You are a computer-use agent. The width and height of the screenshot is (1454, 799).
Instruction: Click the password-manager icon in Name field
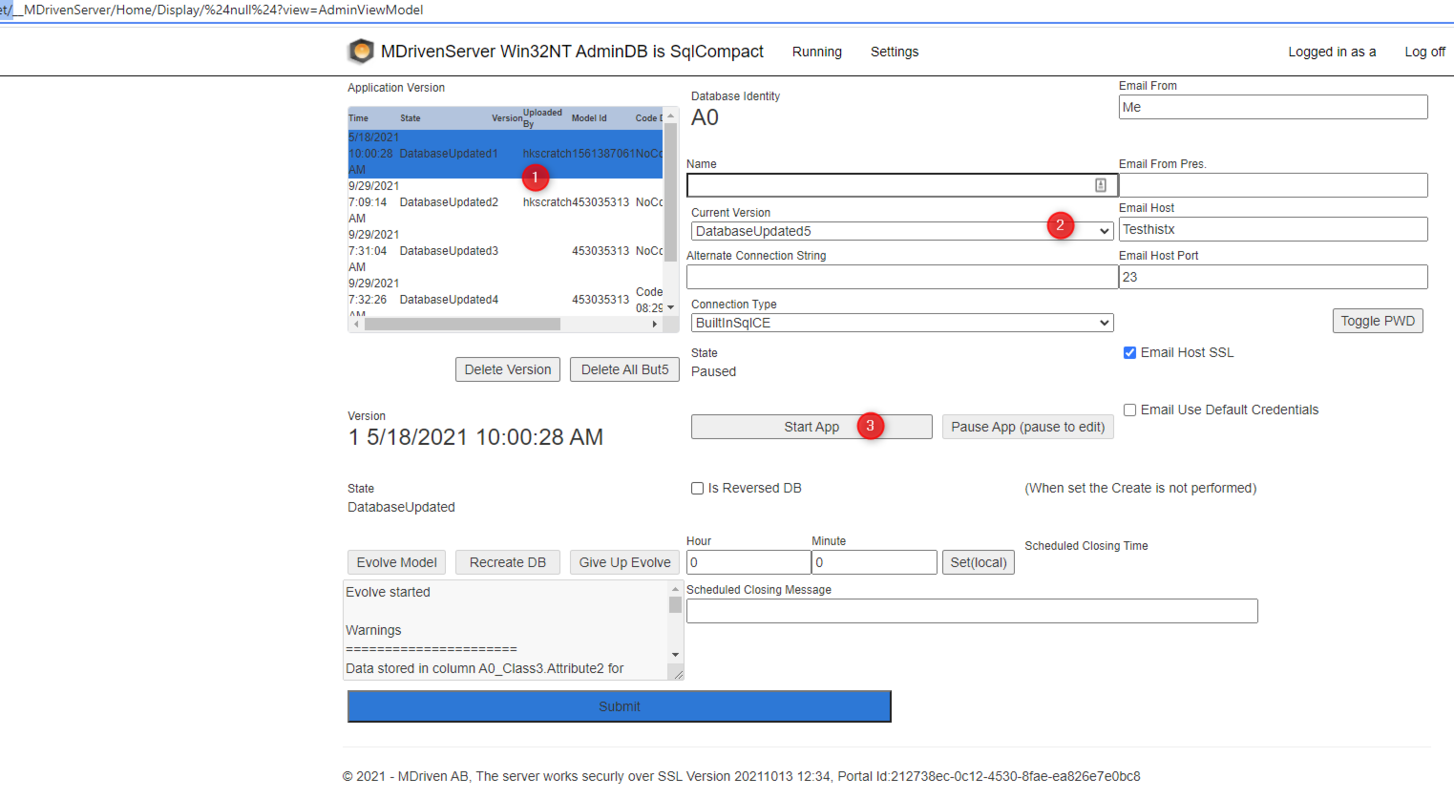click(x=1100, y=185)
